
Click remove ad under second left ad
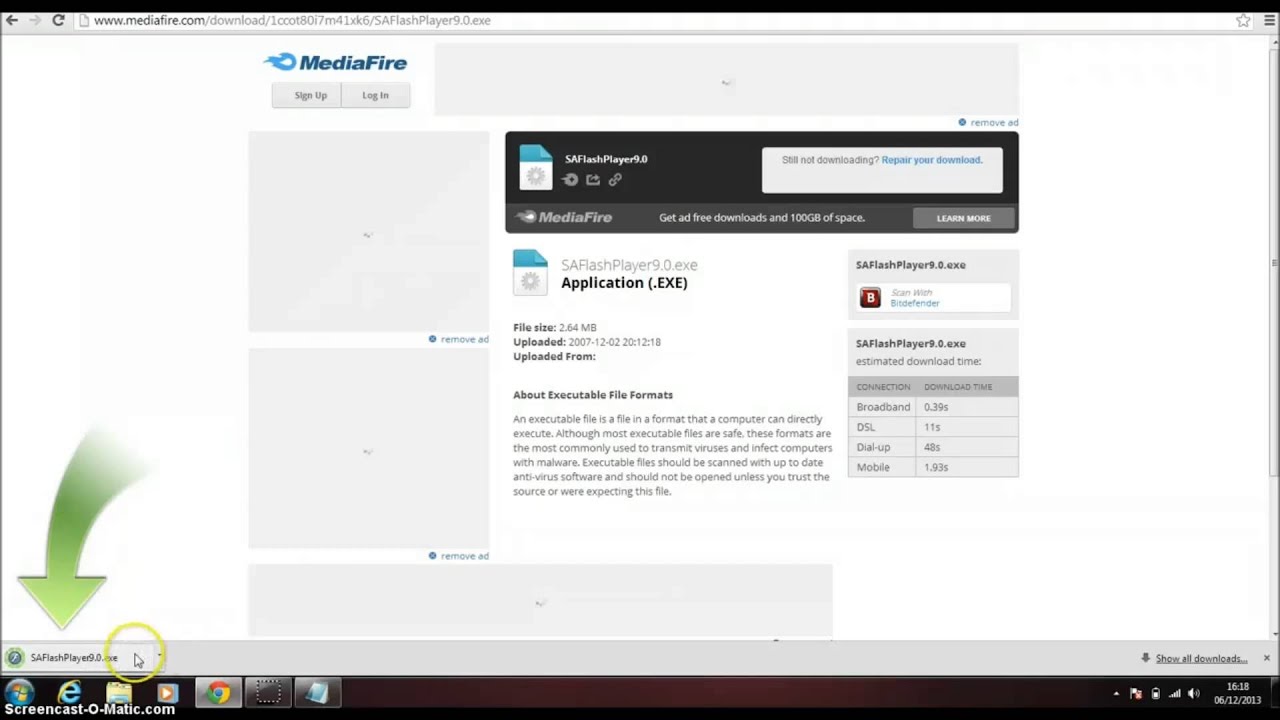[458, 555]
